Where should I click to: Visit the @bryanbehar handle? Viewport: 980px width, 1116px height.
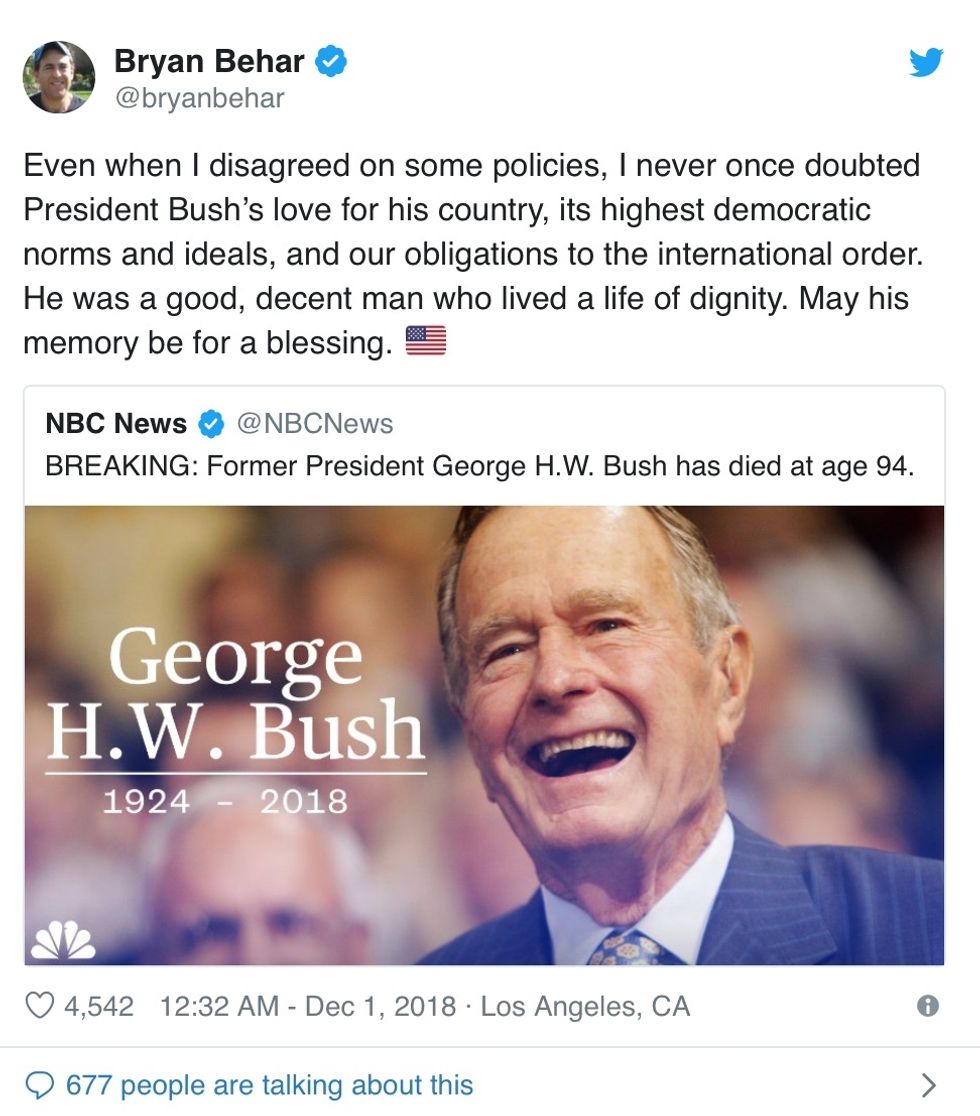coord(199,98)
